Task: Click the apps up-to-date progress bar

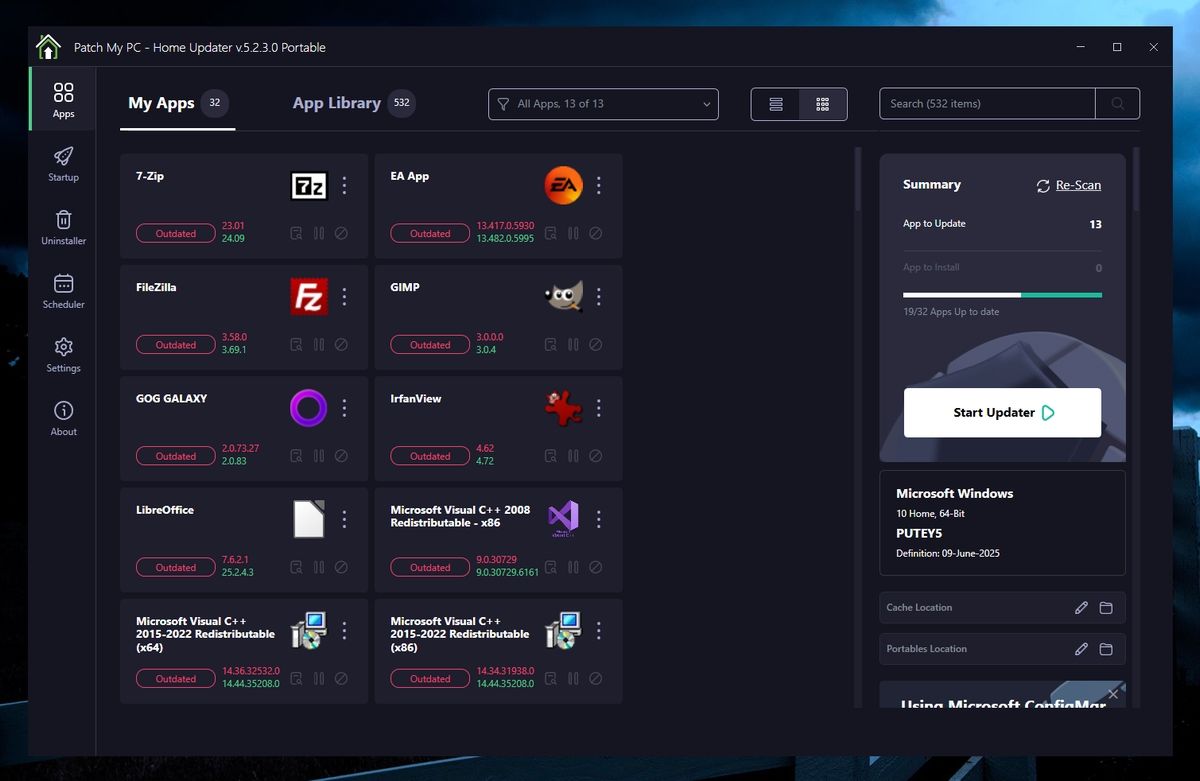Action: (x=1002, y=295)
